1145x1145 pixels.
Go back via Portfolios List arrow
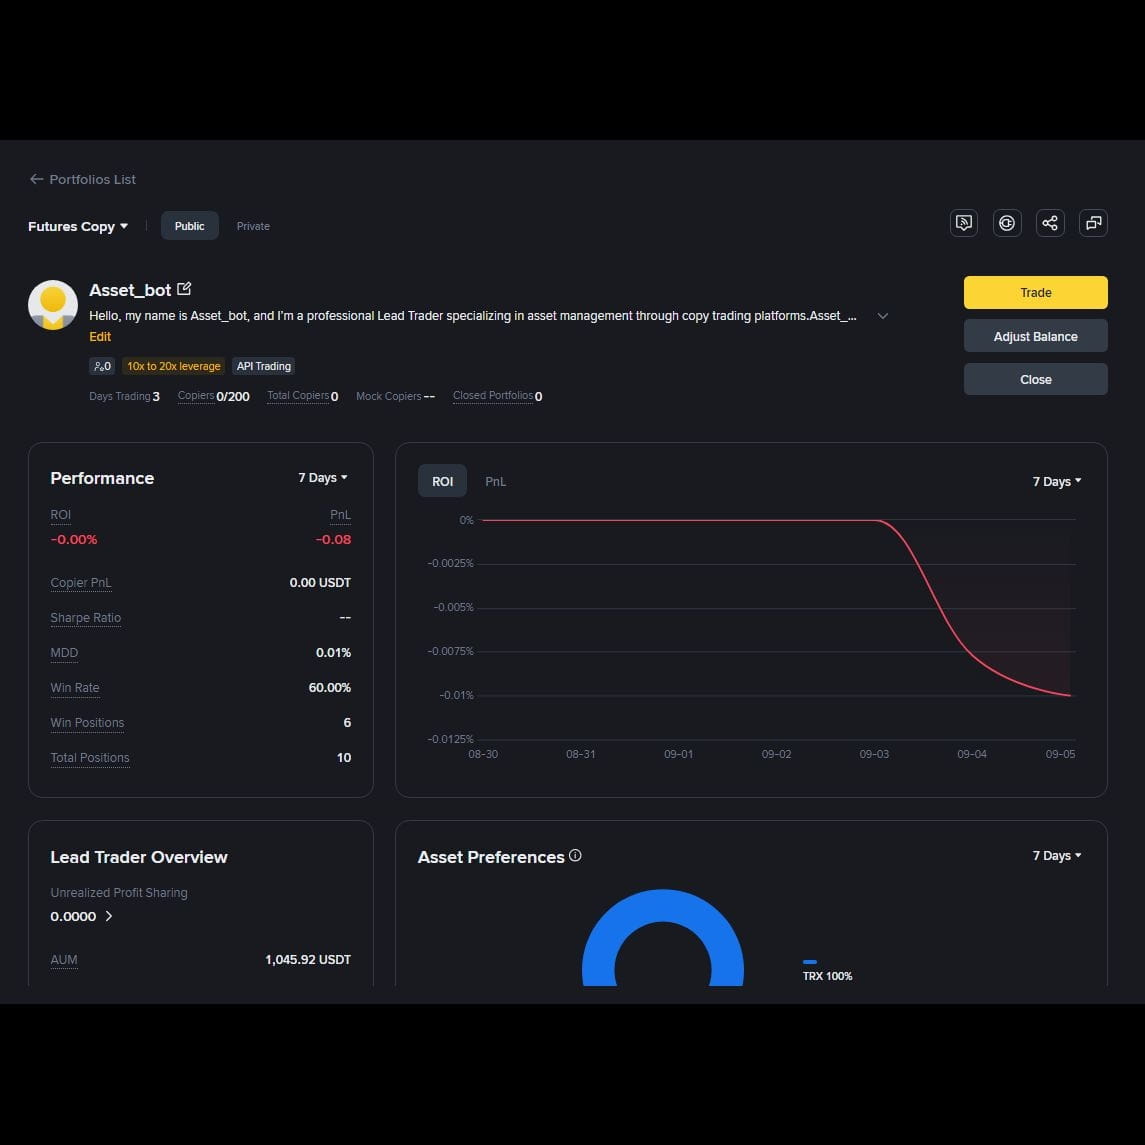36,179
